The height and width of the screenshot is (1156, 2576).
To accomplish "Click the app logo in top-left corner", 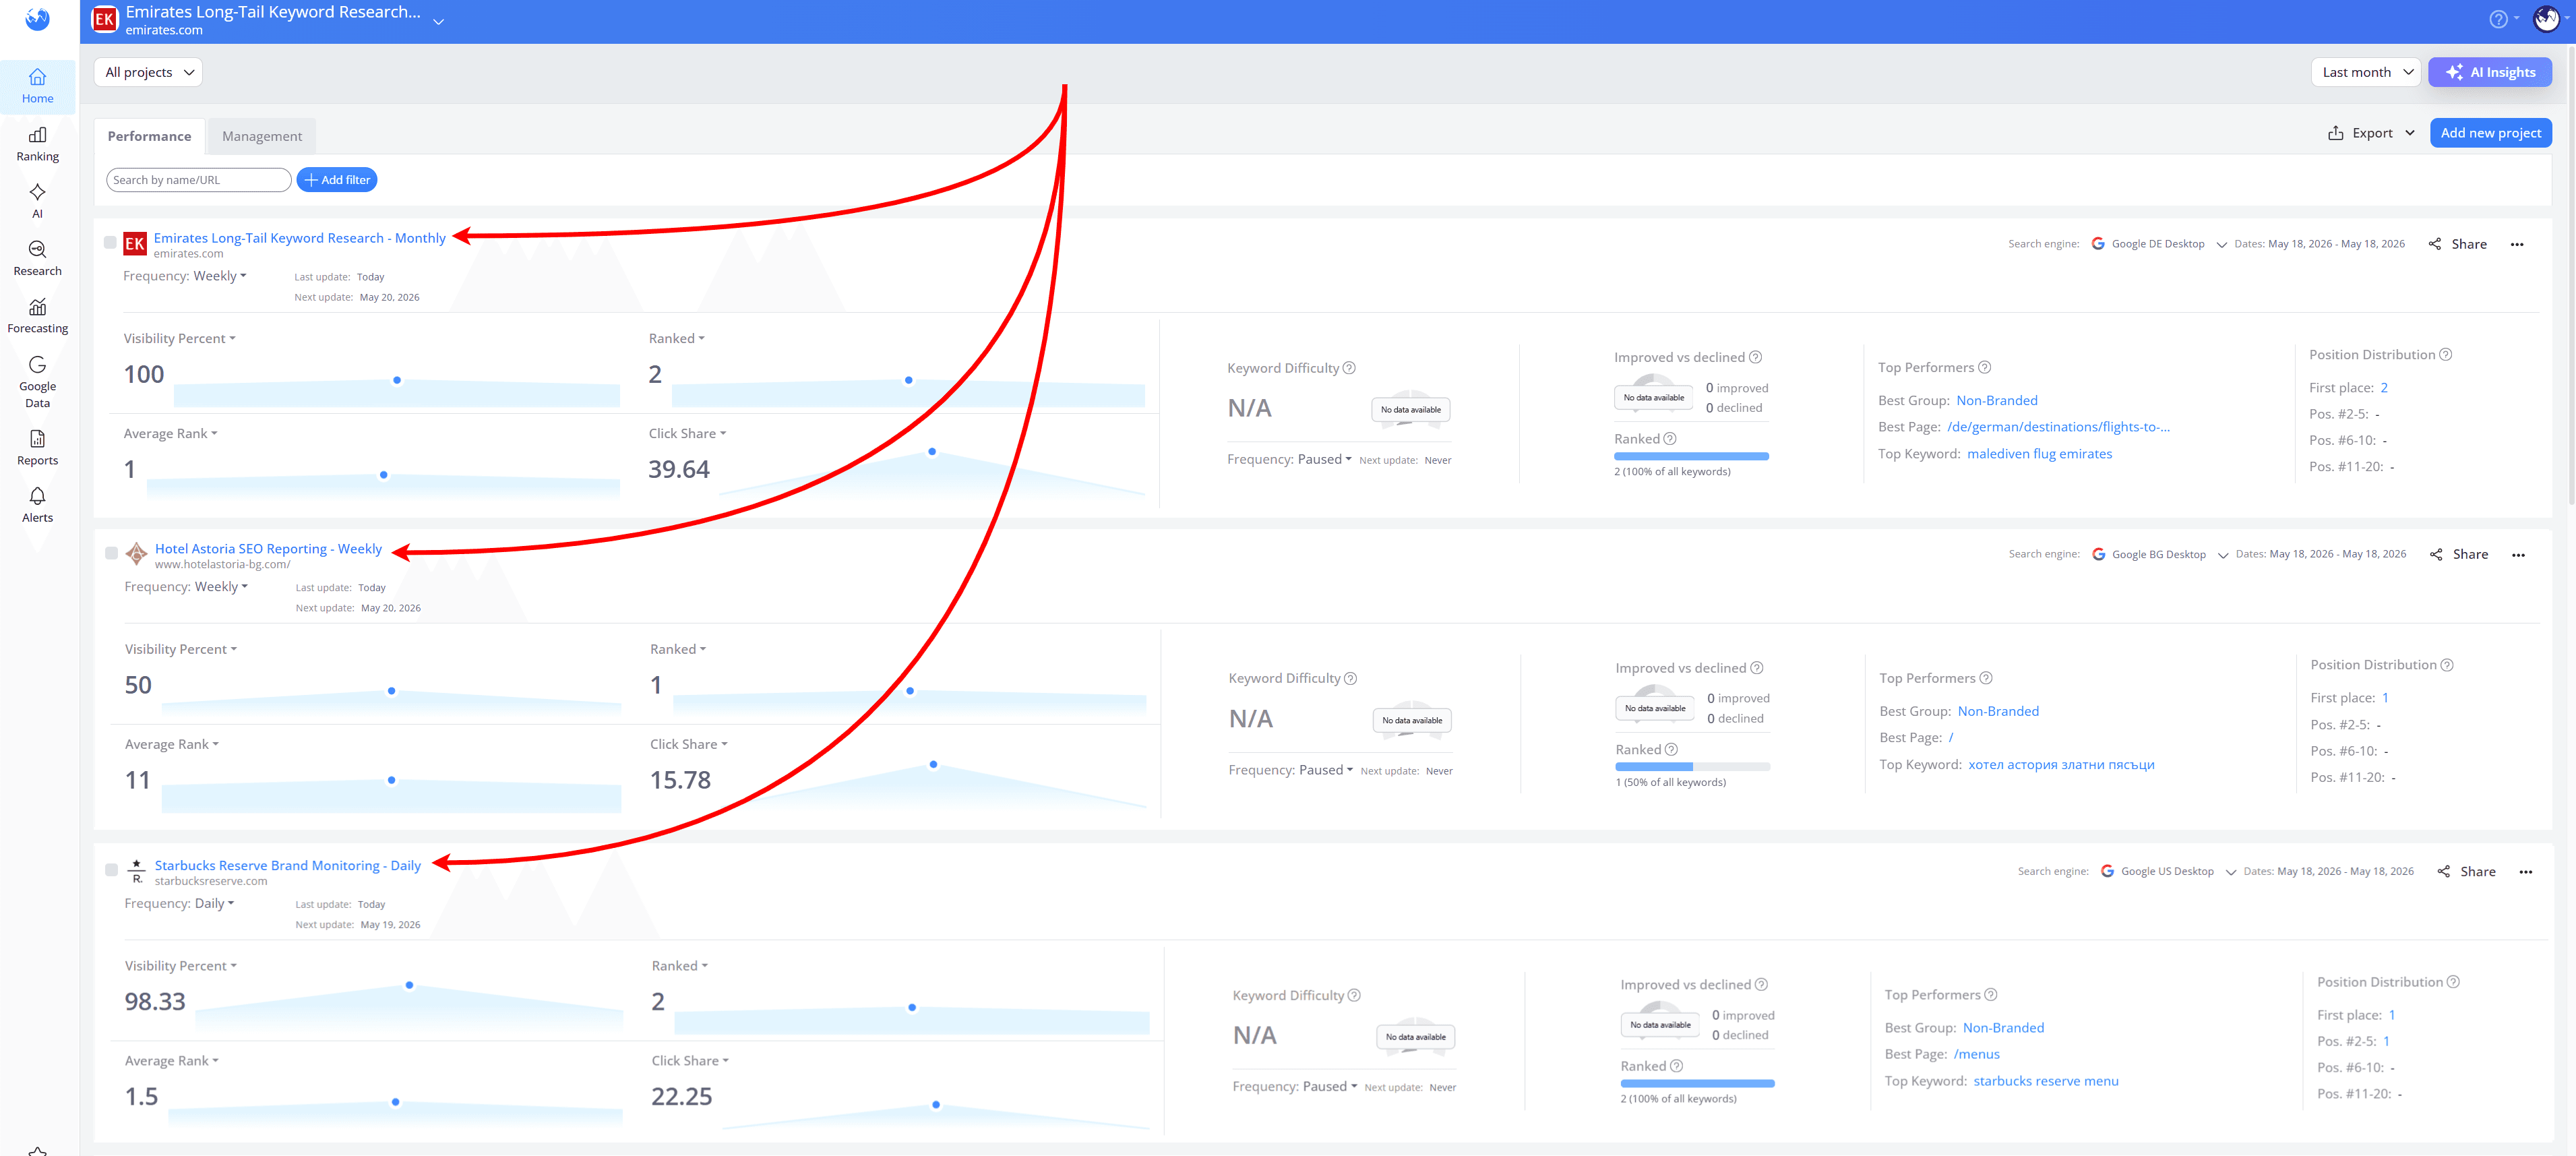I will pos(37,19).
